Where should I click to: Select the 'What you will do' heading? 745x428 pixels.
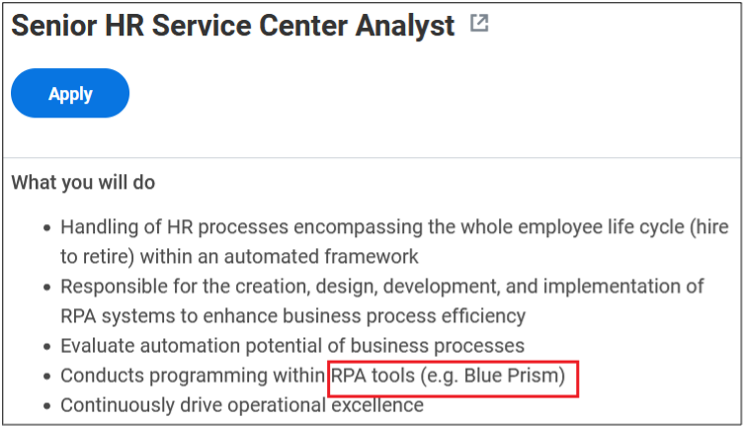[x=83, y=182]
